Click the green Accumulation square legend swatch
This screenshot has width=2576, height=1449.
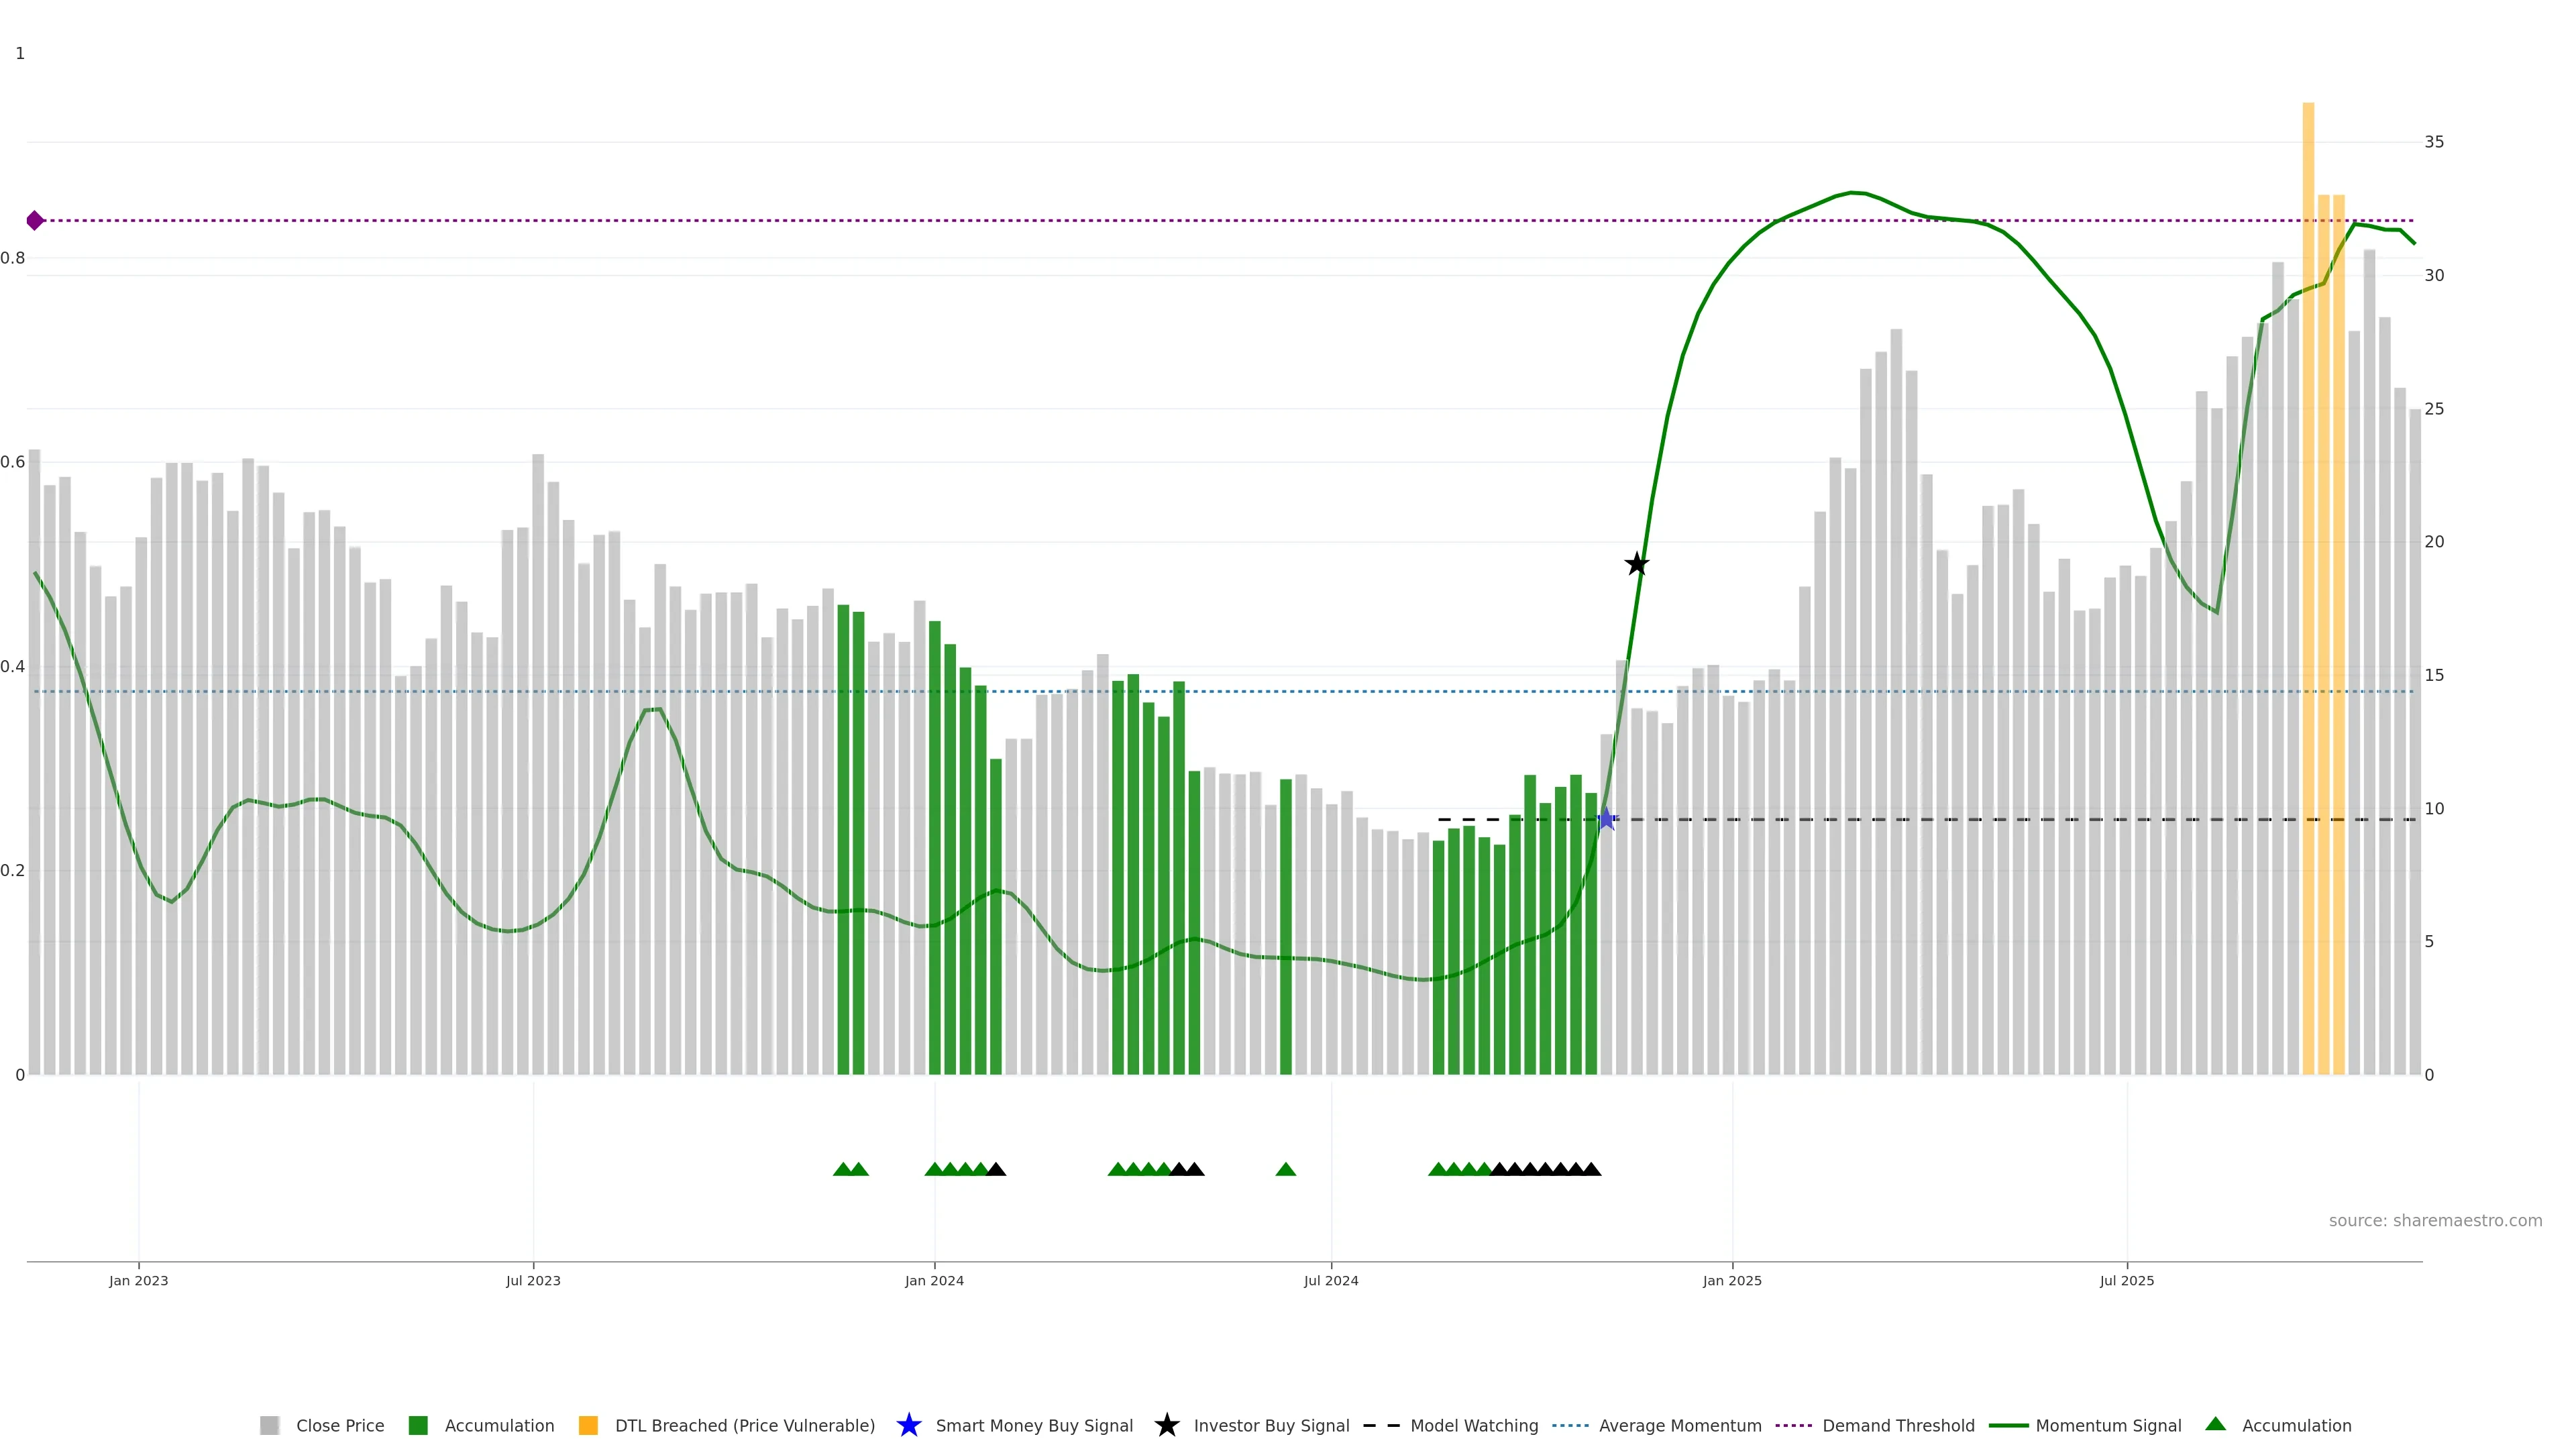tap(418, 1425)
